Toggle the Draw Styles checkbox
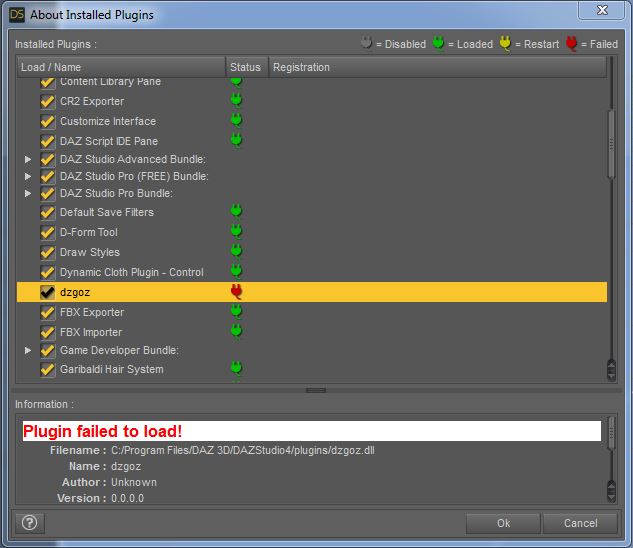This screenshot has height=548, width=633. (48, 252)
